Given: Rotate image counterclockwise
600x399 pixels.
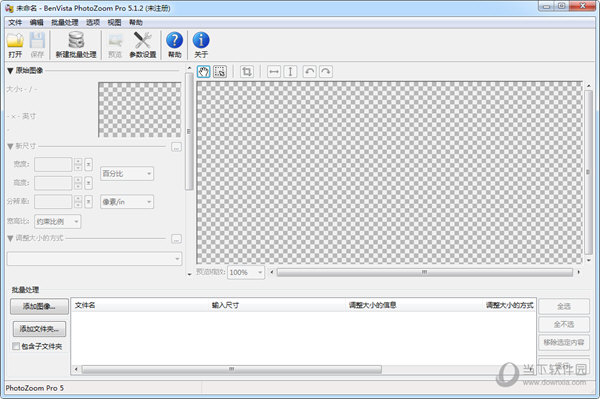Looking at the screenshot, I should (x=310, y=72).
